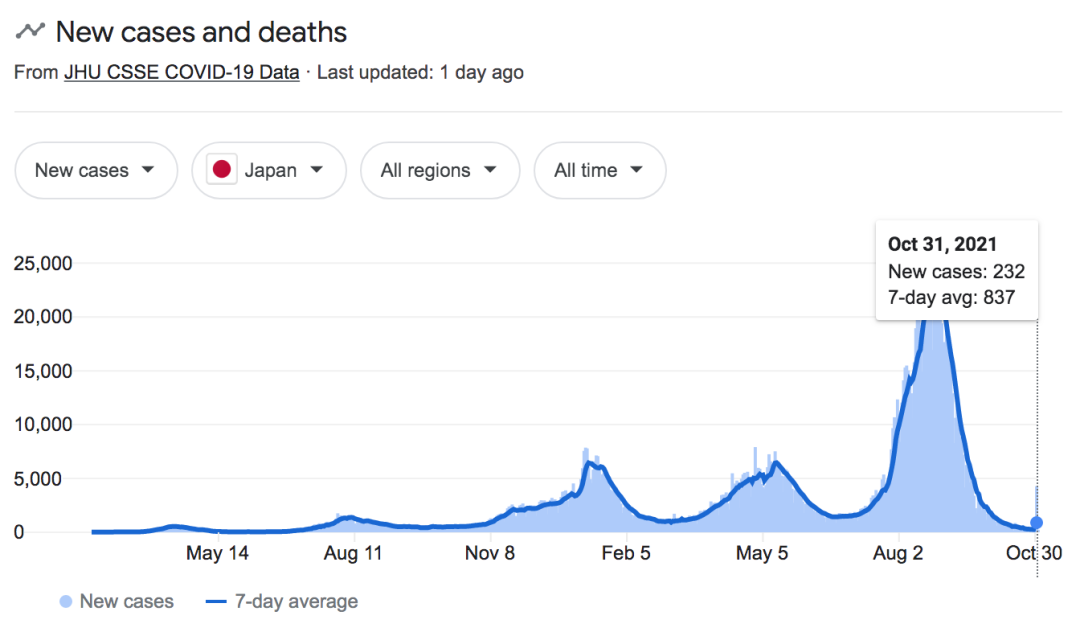Image resolution: width=1080 pixels, height=632 pixels.
Task: Click the Japan flag icon
Action: pos(221,170)
